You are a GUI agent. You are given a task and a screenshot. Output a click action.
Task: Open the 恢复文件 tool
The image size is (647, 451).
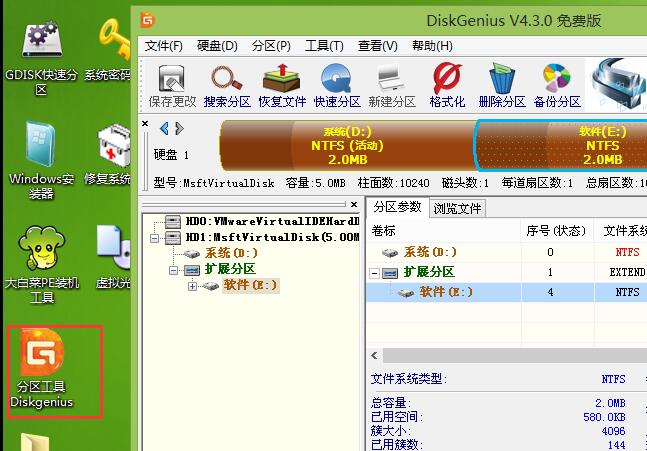click(x=282, y=86)
